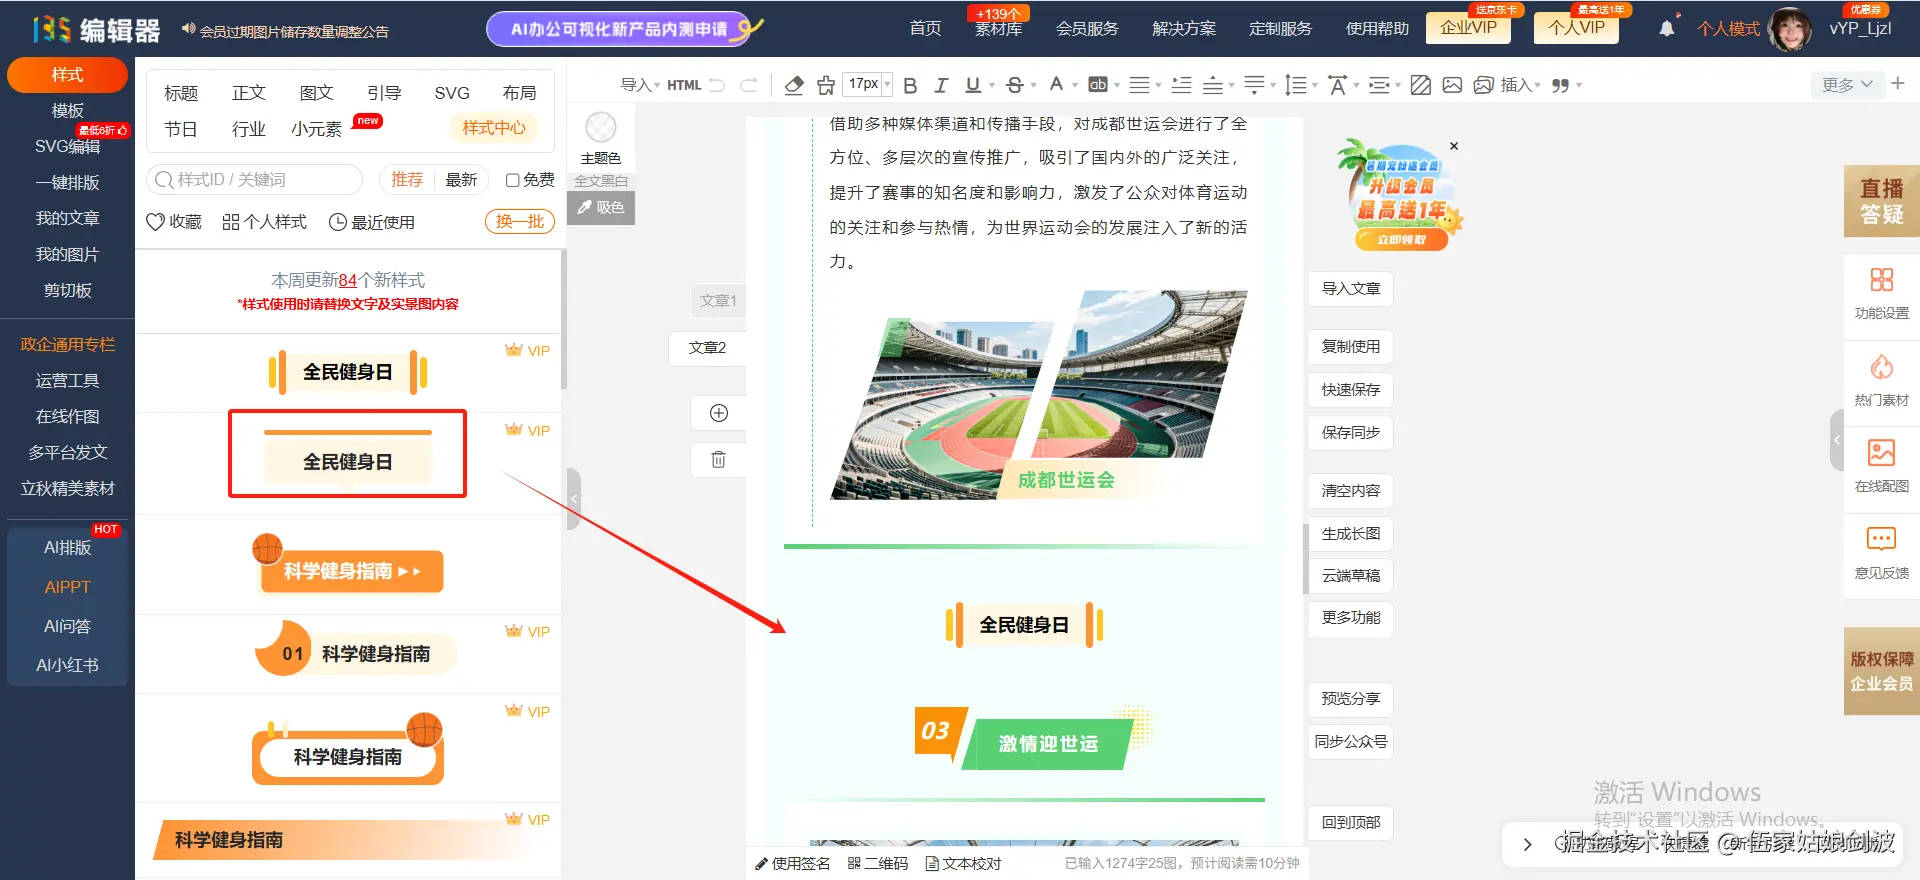Screen dimensions: 1920x880
Task: Click the add article plus icon
Action: pos(718,413)
